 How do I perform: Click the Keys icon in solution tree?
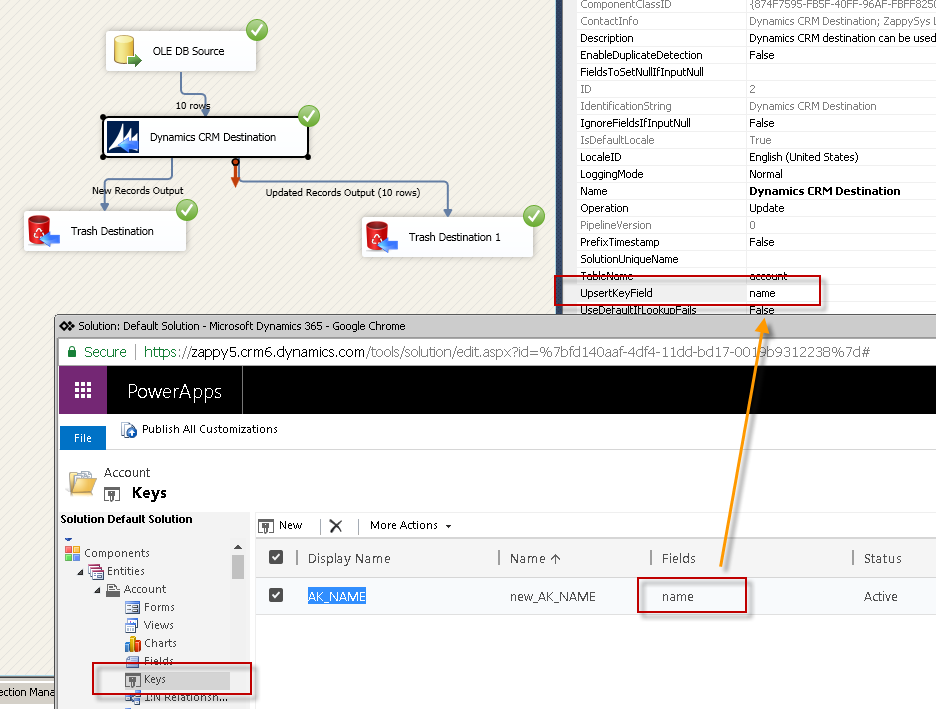pos(133,680)
